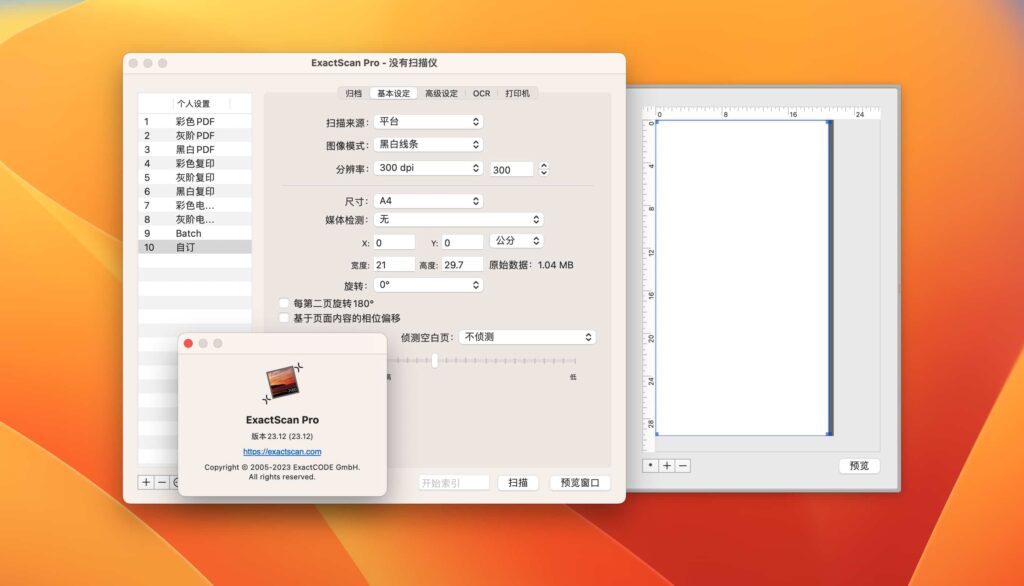Open the OCR tab
The height and width of the screenshot is (586, 1024).
click(x=481, y=92)
